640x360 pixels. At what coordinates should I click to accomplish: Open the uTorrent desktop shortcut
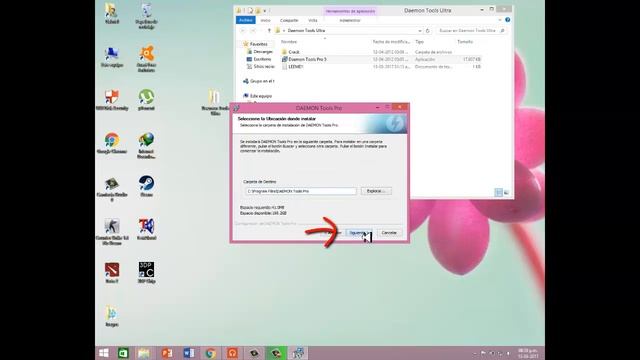(146, 100)
